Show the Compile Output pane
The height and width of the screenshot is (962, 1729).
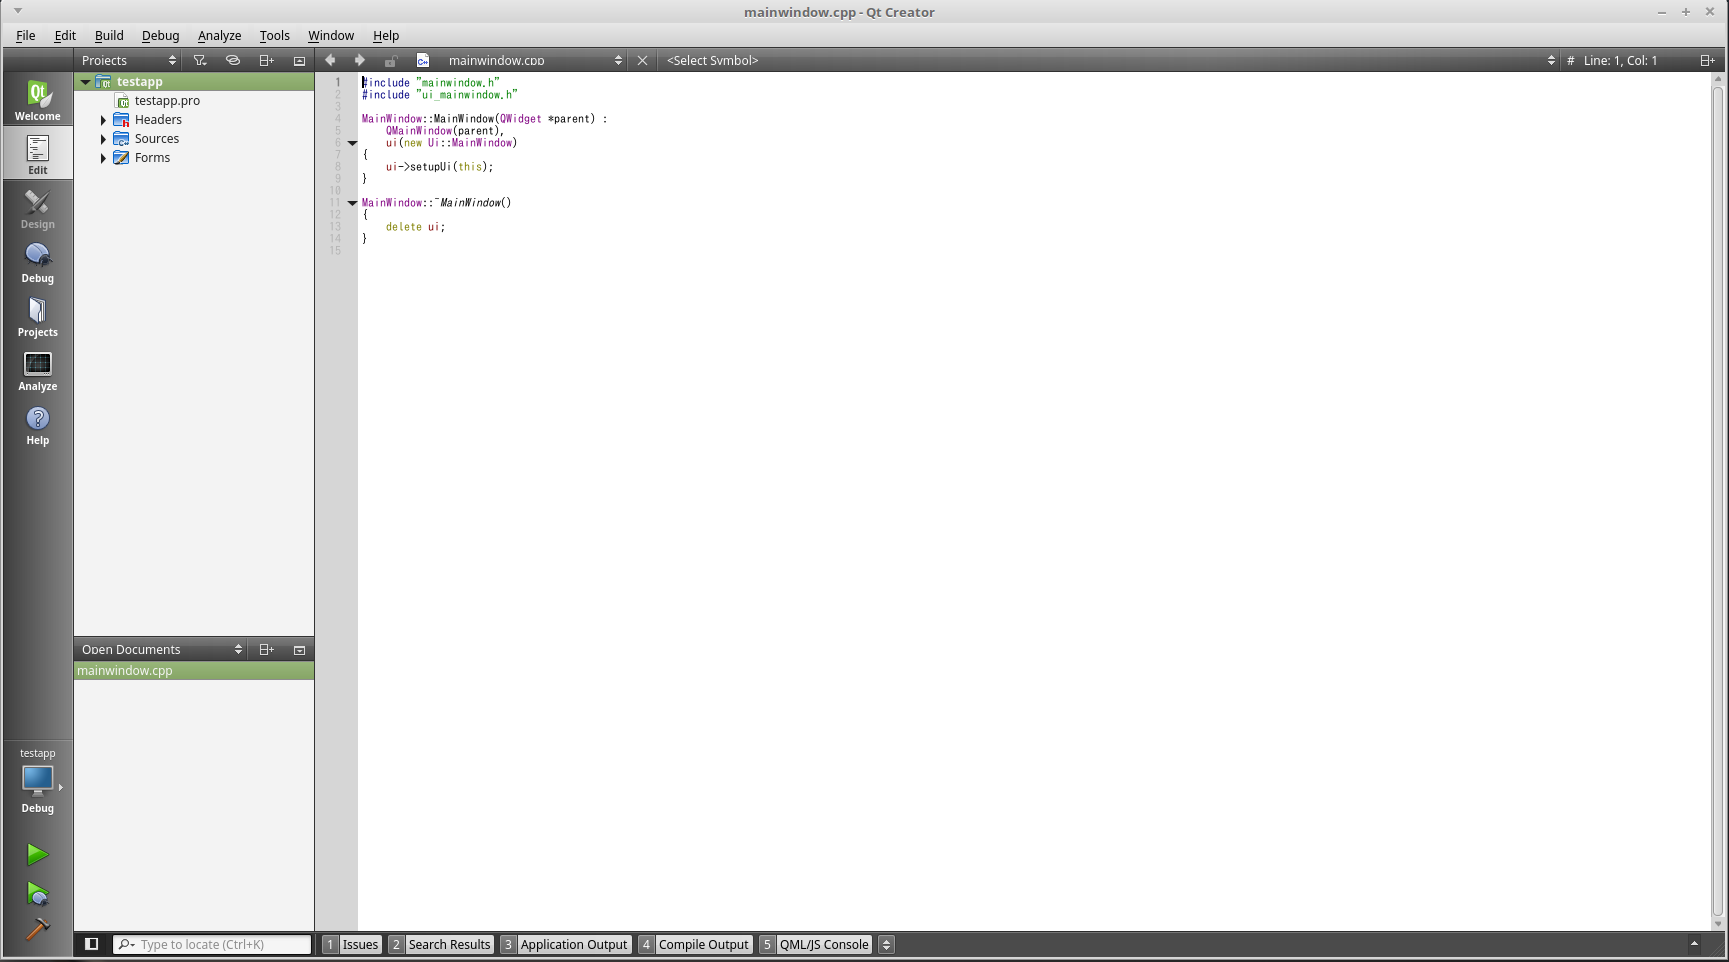(x=695, y=944)
